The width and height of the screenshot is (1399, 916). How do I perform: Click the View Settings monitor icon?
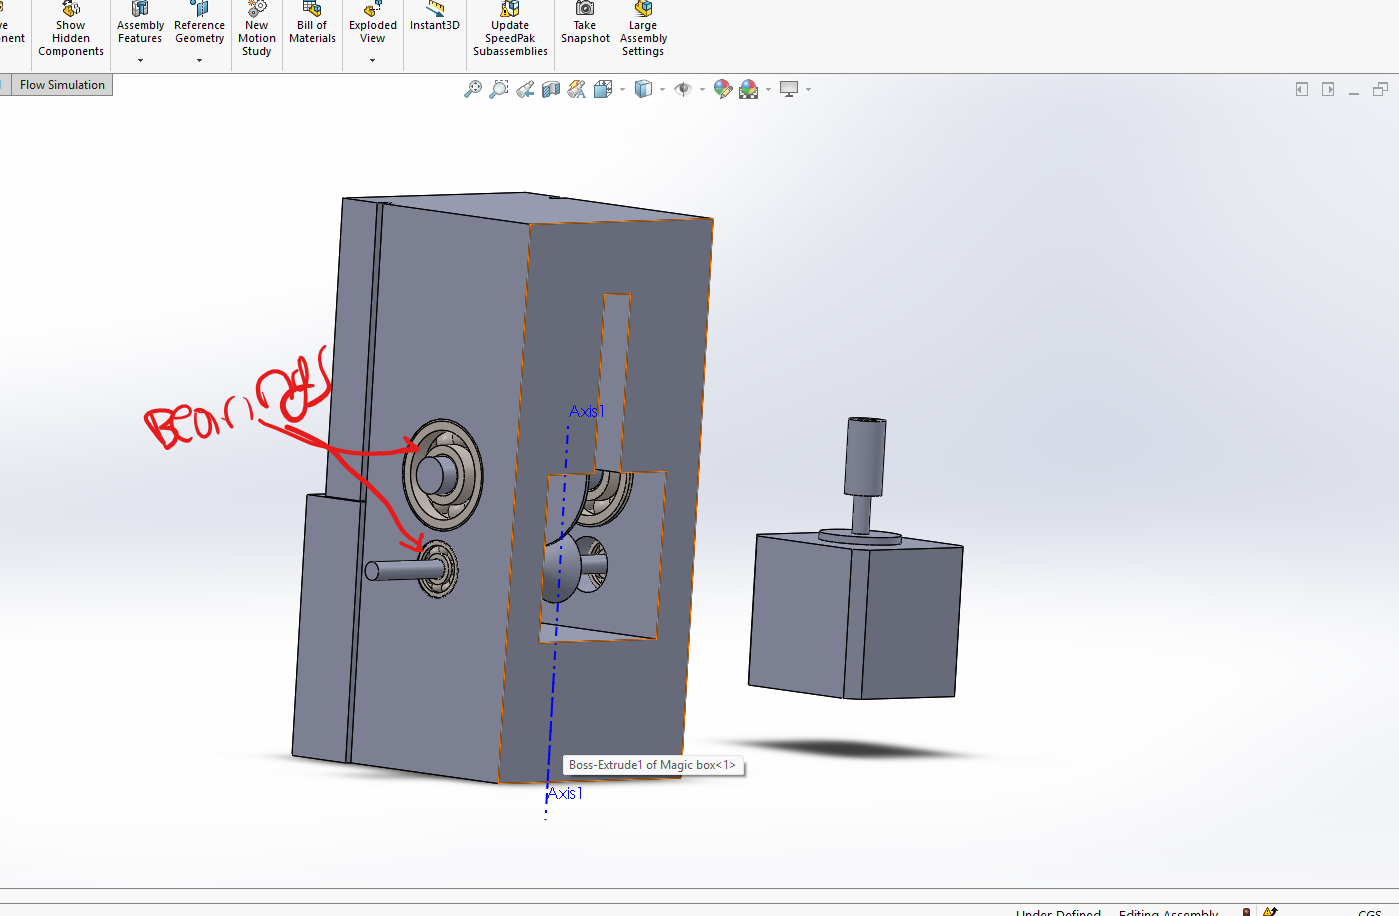(x=789, y=89)
